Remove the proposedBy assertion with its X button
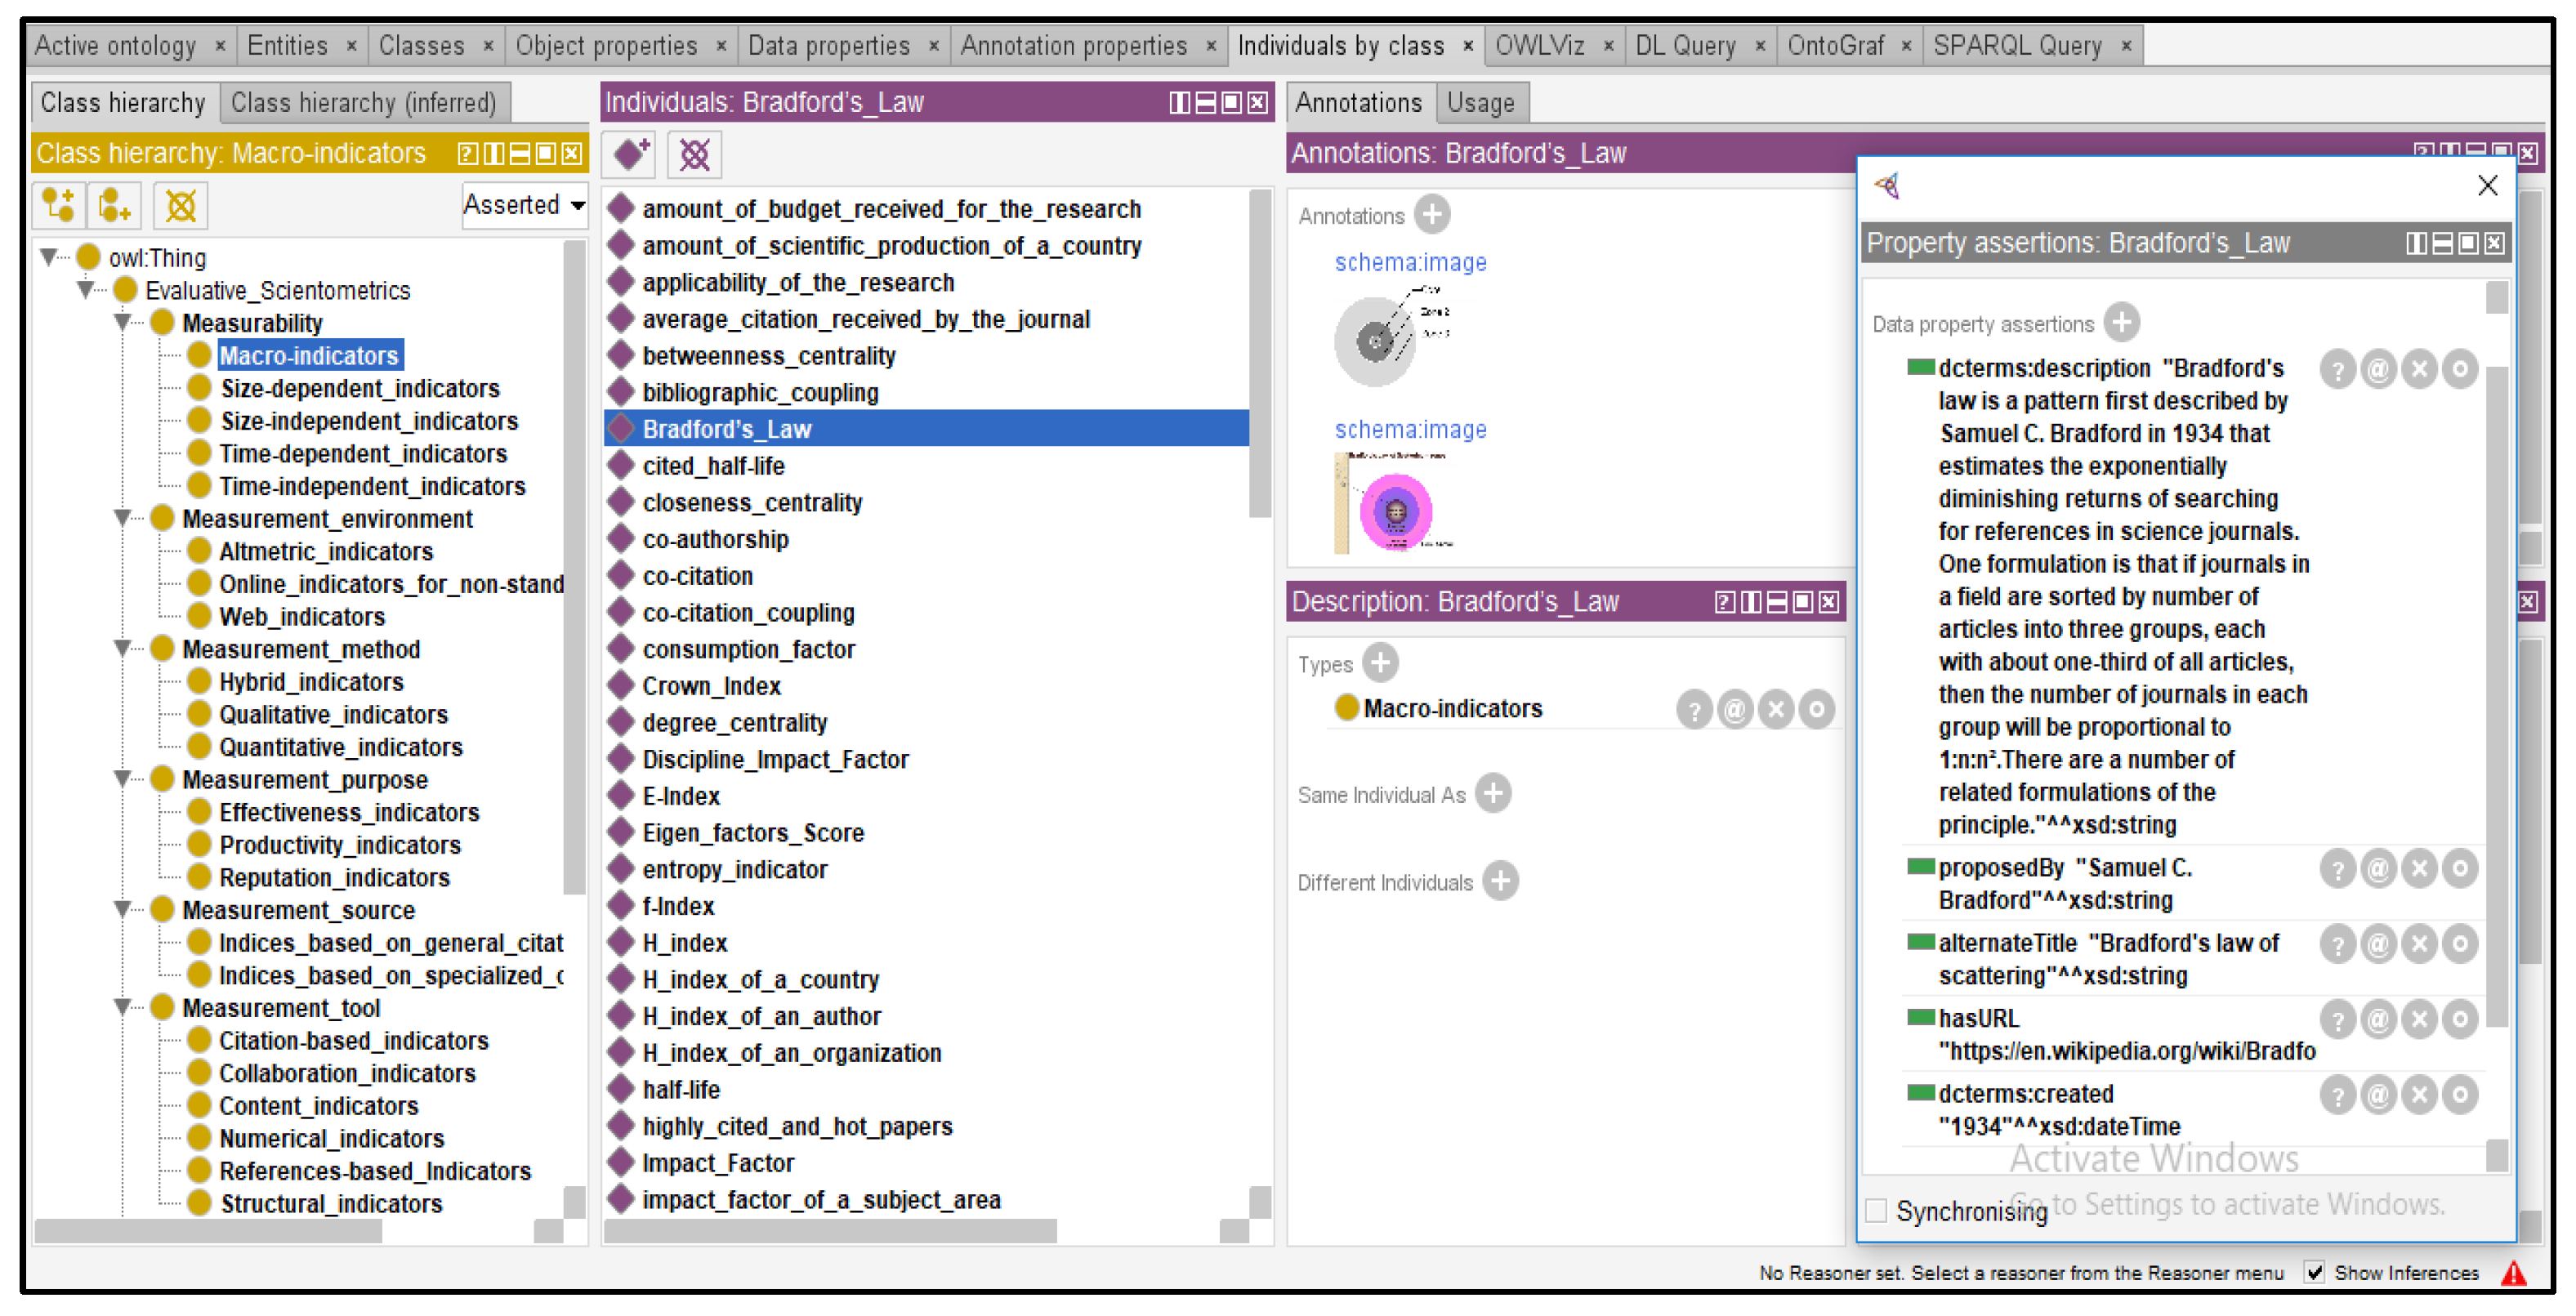The image size is (2576, 1316). point(2418,869)
